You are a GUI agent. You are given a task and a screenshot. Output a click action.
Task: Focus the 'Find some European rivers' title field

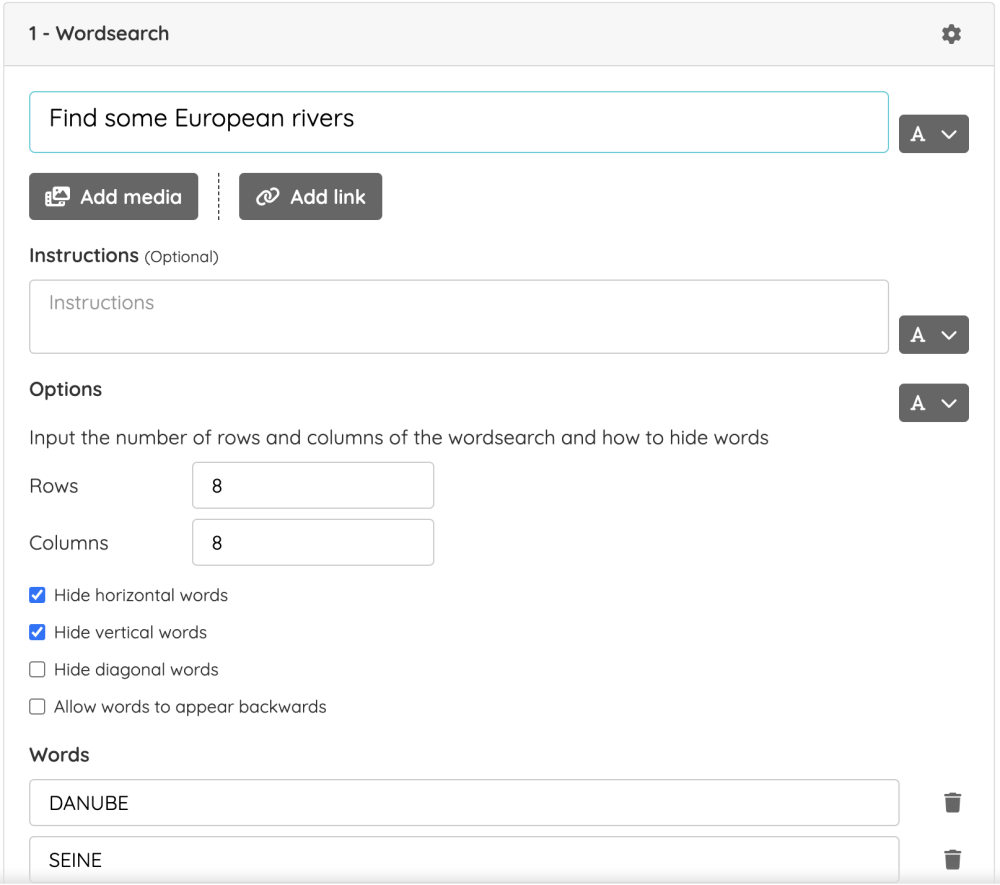pyautogui.click(x=459, y=122)
